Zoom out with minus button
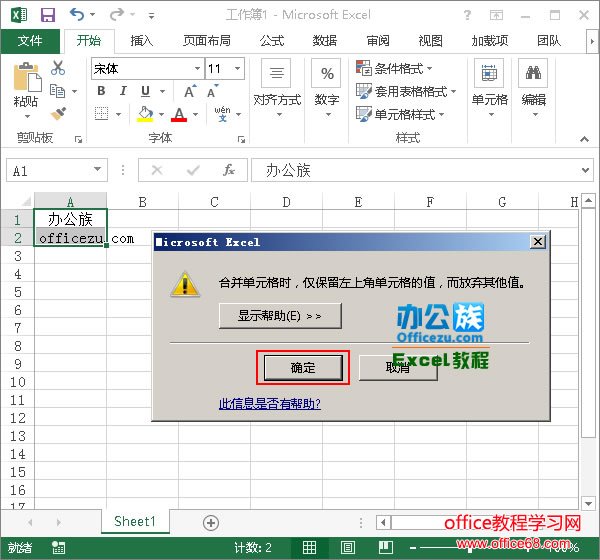 coord(413,548)
